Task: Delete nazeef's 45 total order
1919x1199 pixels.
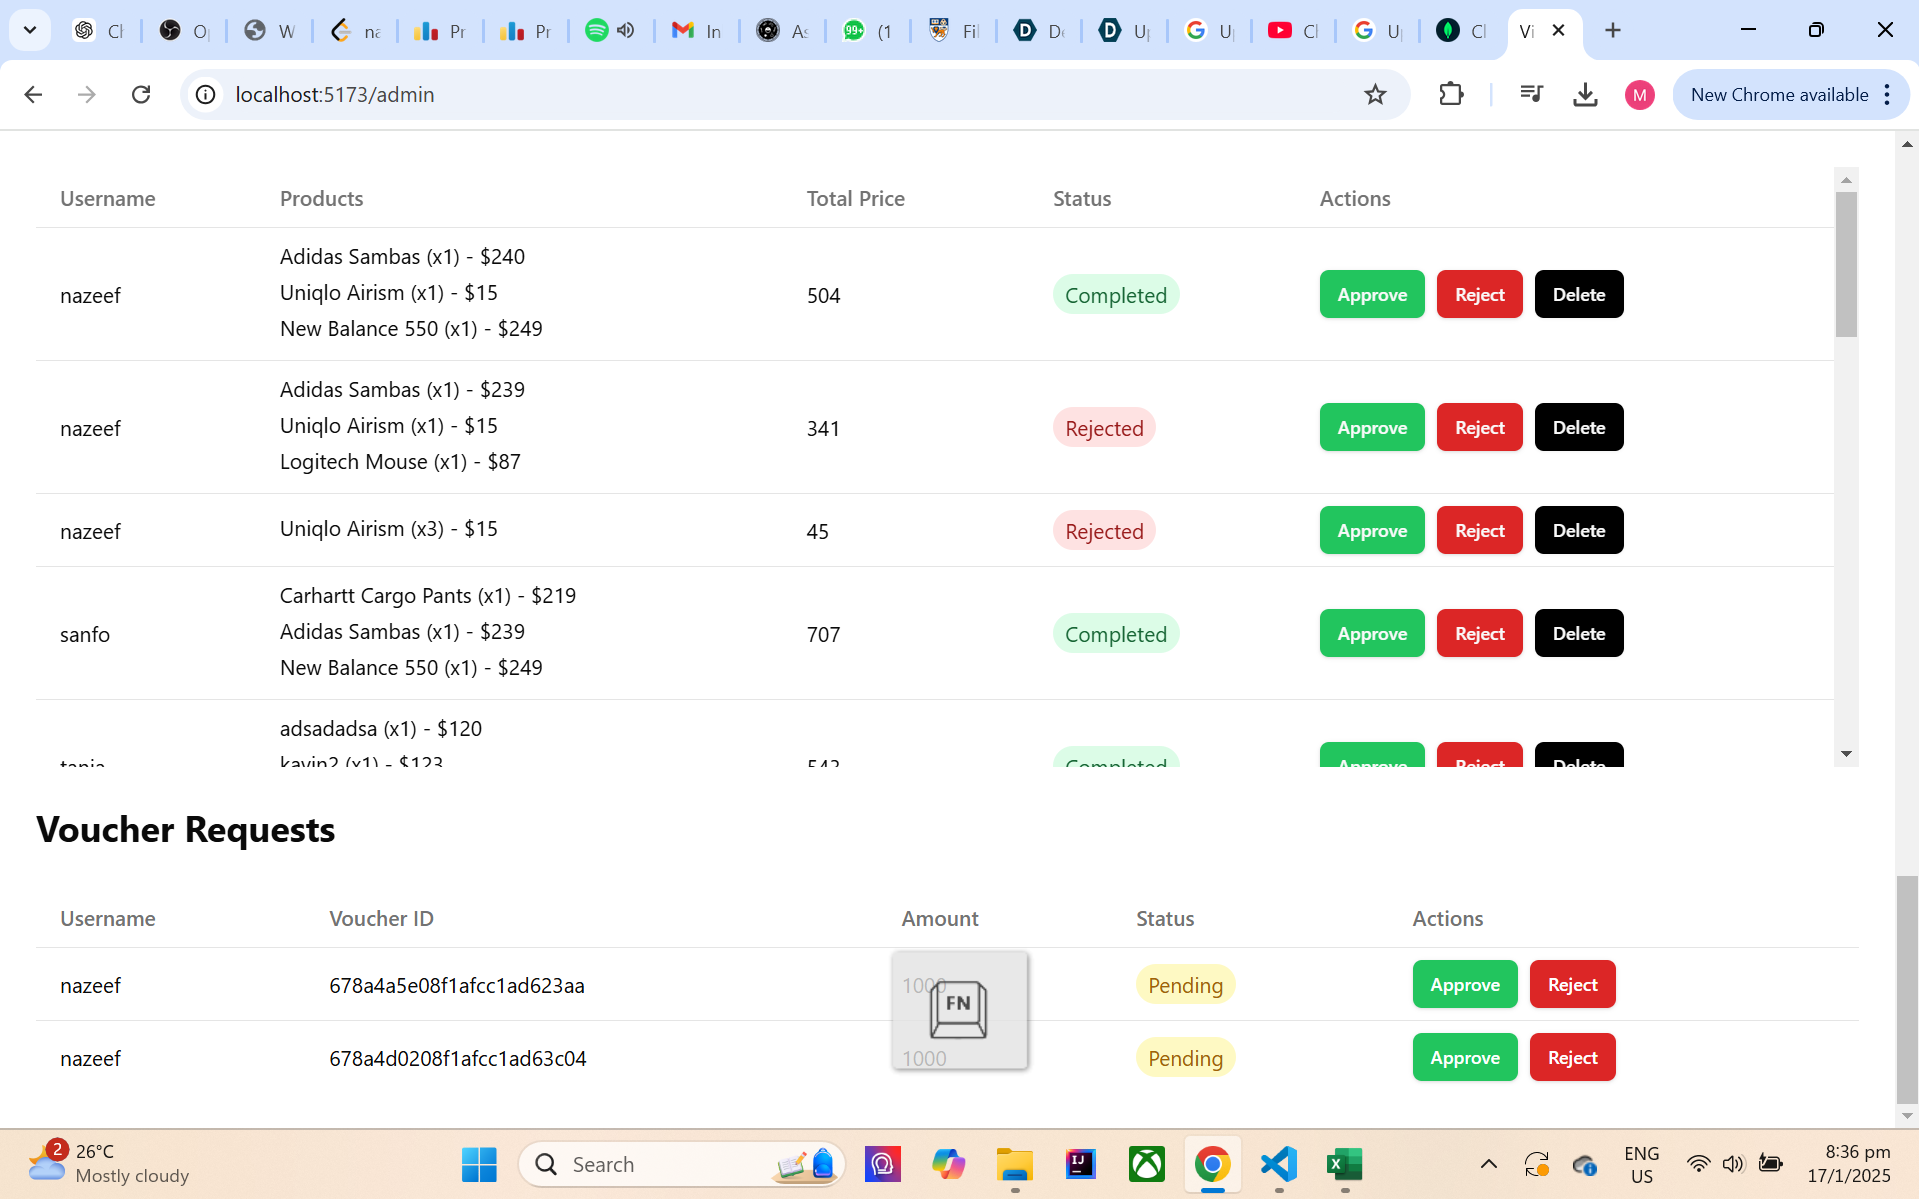Action: [1579, 530]
